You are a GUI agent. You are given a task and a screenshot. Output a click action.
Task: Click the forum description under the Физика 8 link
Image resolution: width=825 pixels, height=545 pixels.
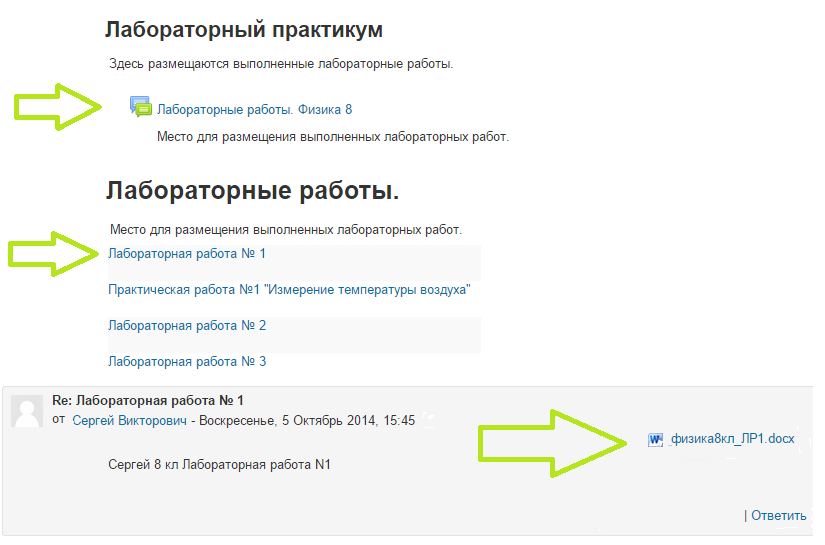(x=333, y=137)
